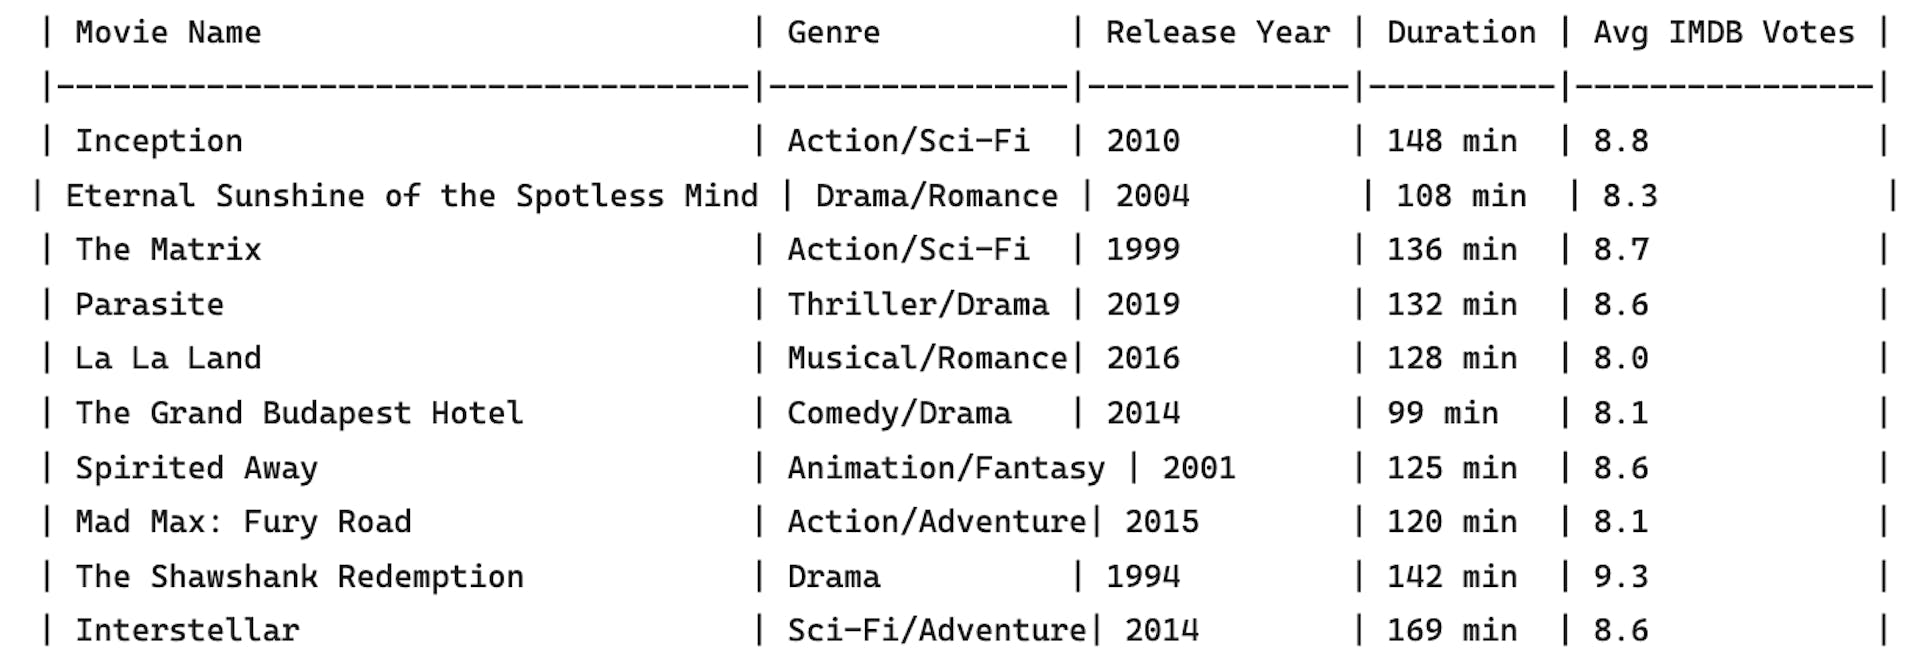Image resolution: width=1920 pixels, height=665 pixels.
Task: Select The Shawshank Redemption title
Action: tap(299, 577)
